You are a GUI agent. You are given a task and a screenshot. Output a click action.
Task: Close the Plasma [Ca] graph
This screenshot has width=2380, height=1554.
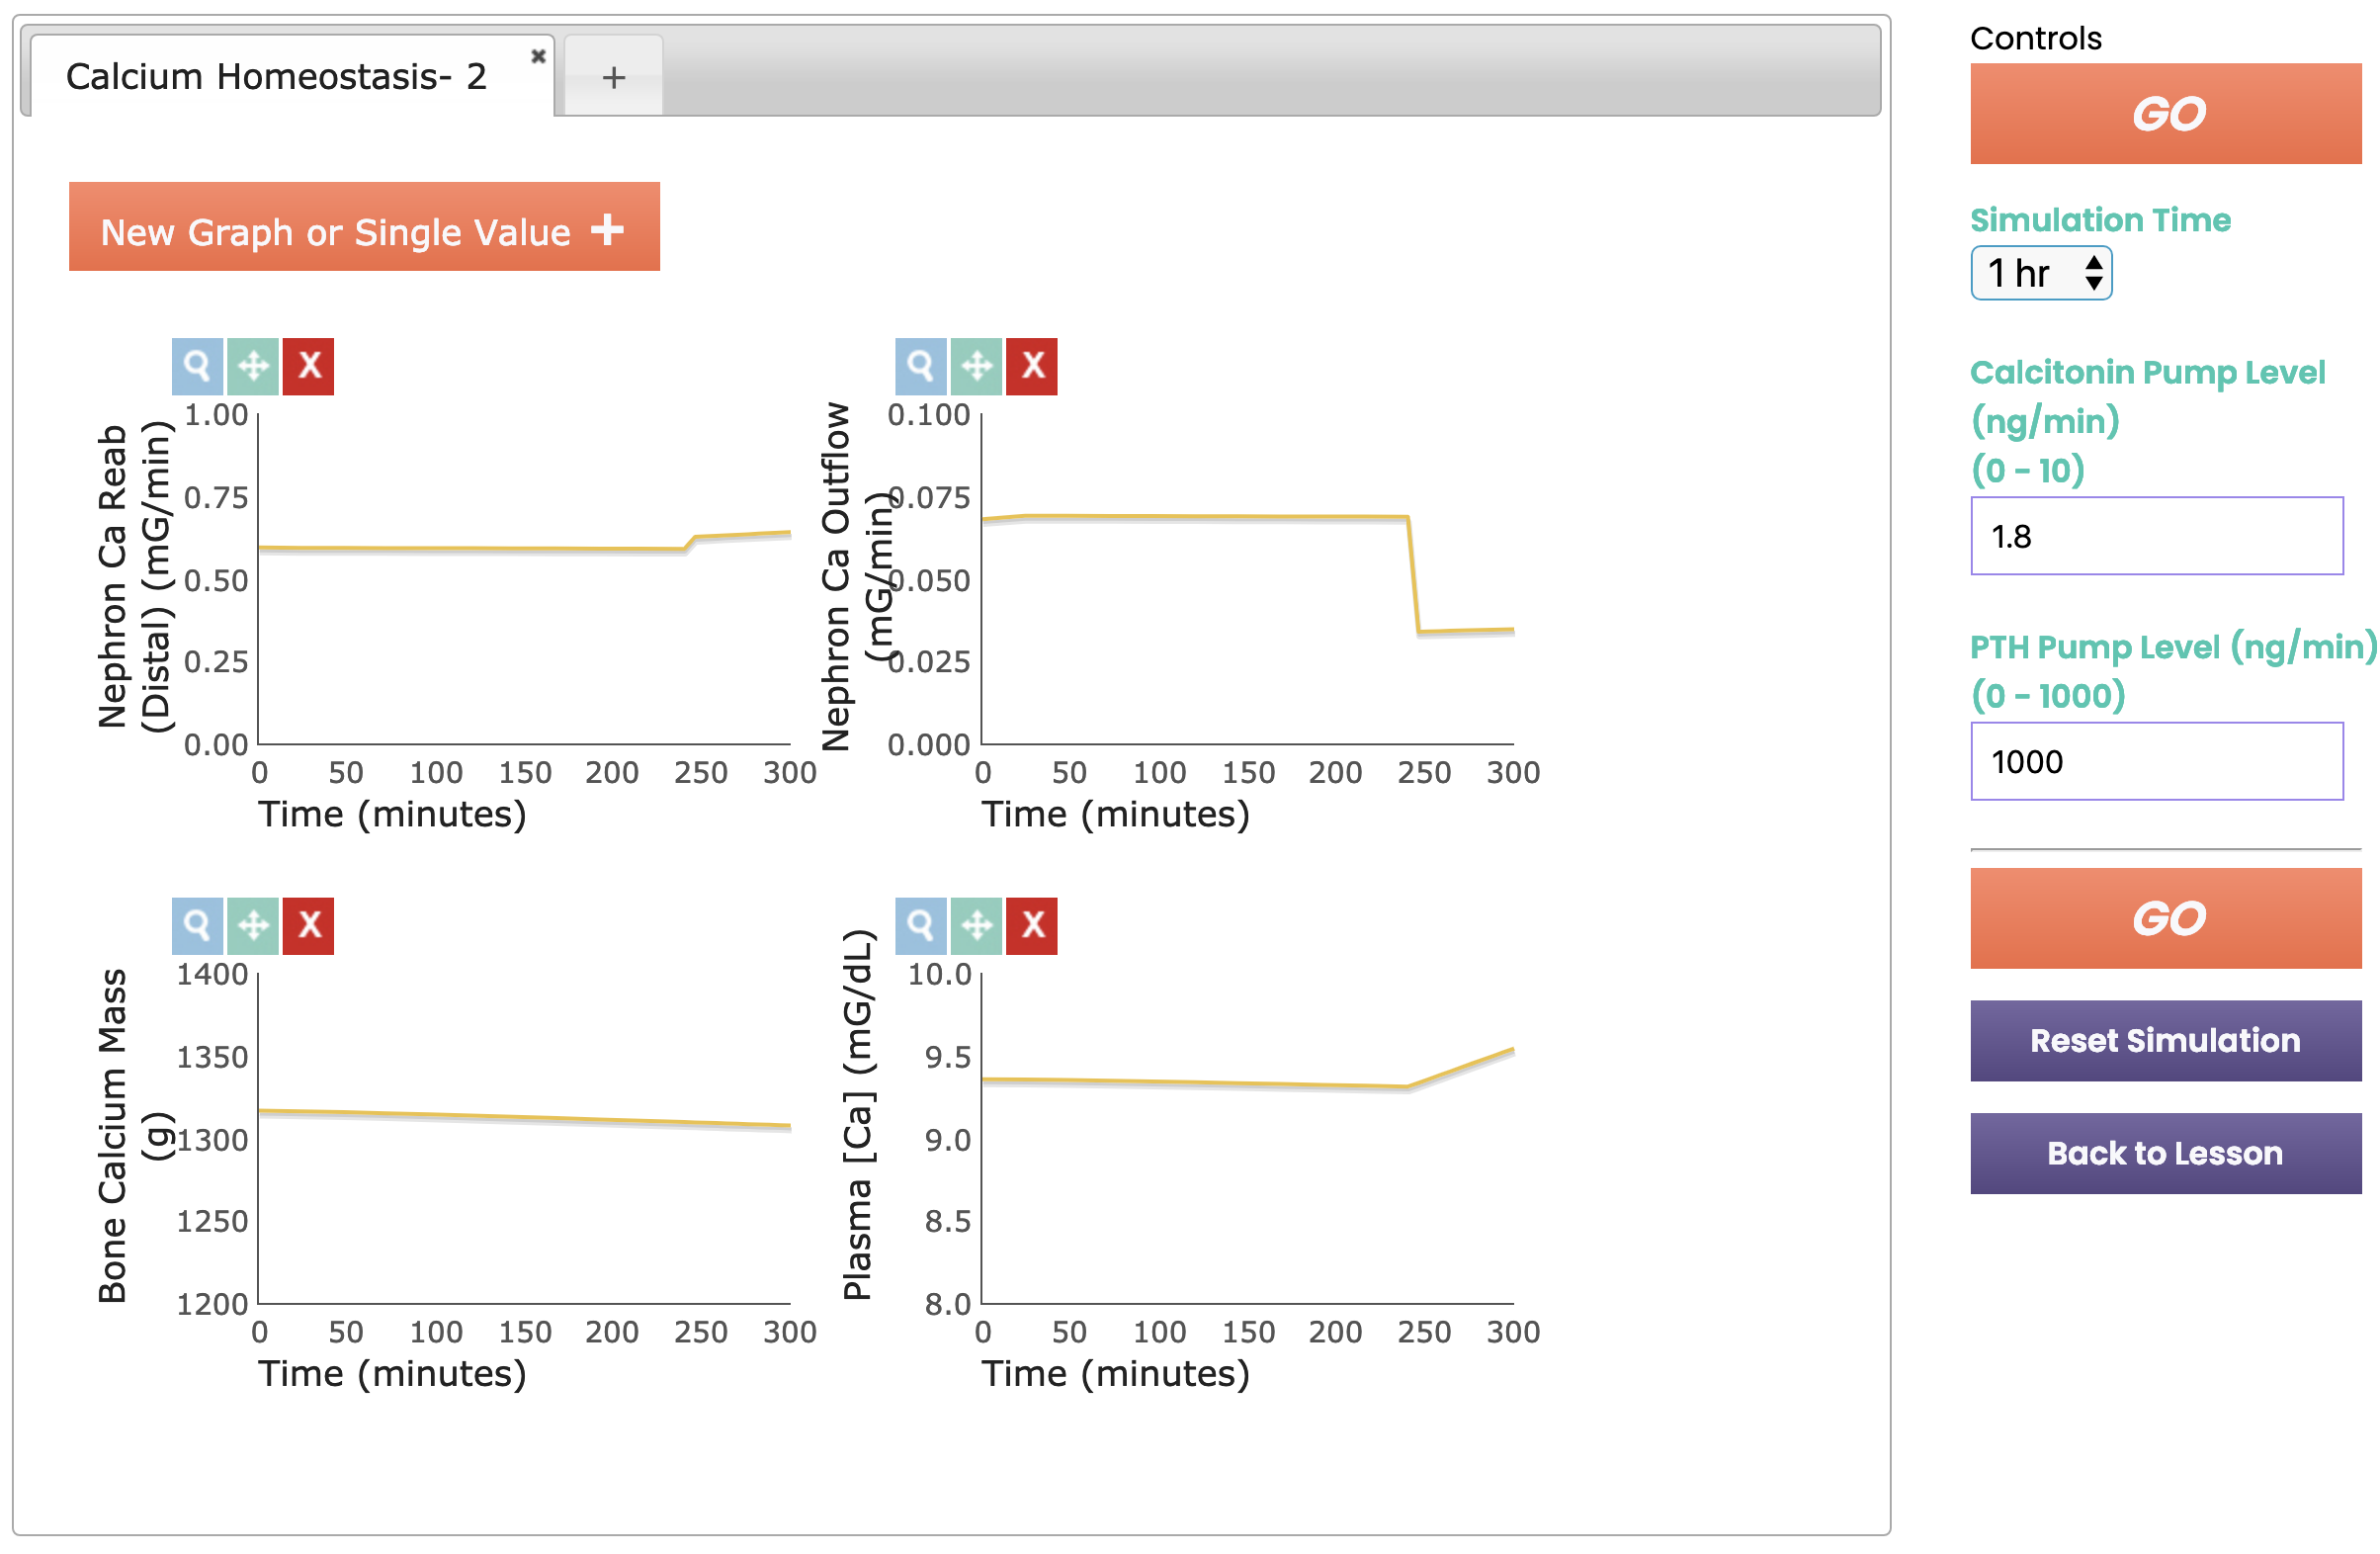click(x=1032, y=925)
